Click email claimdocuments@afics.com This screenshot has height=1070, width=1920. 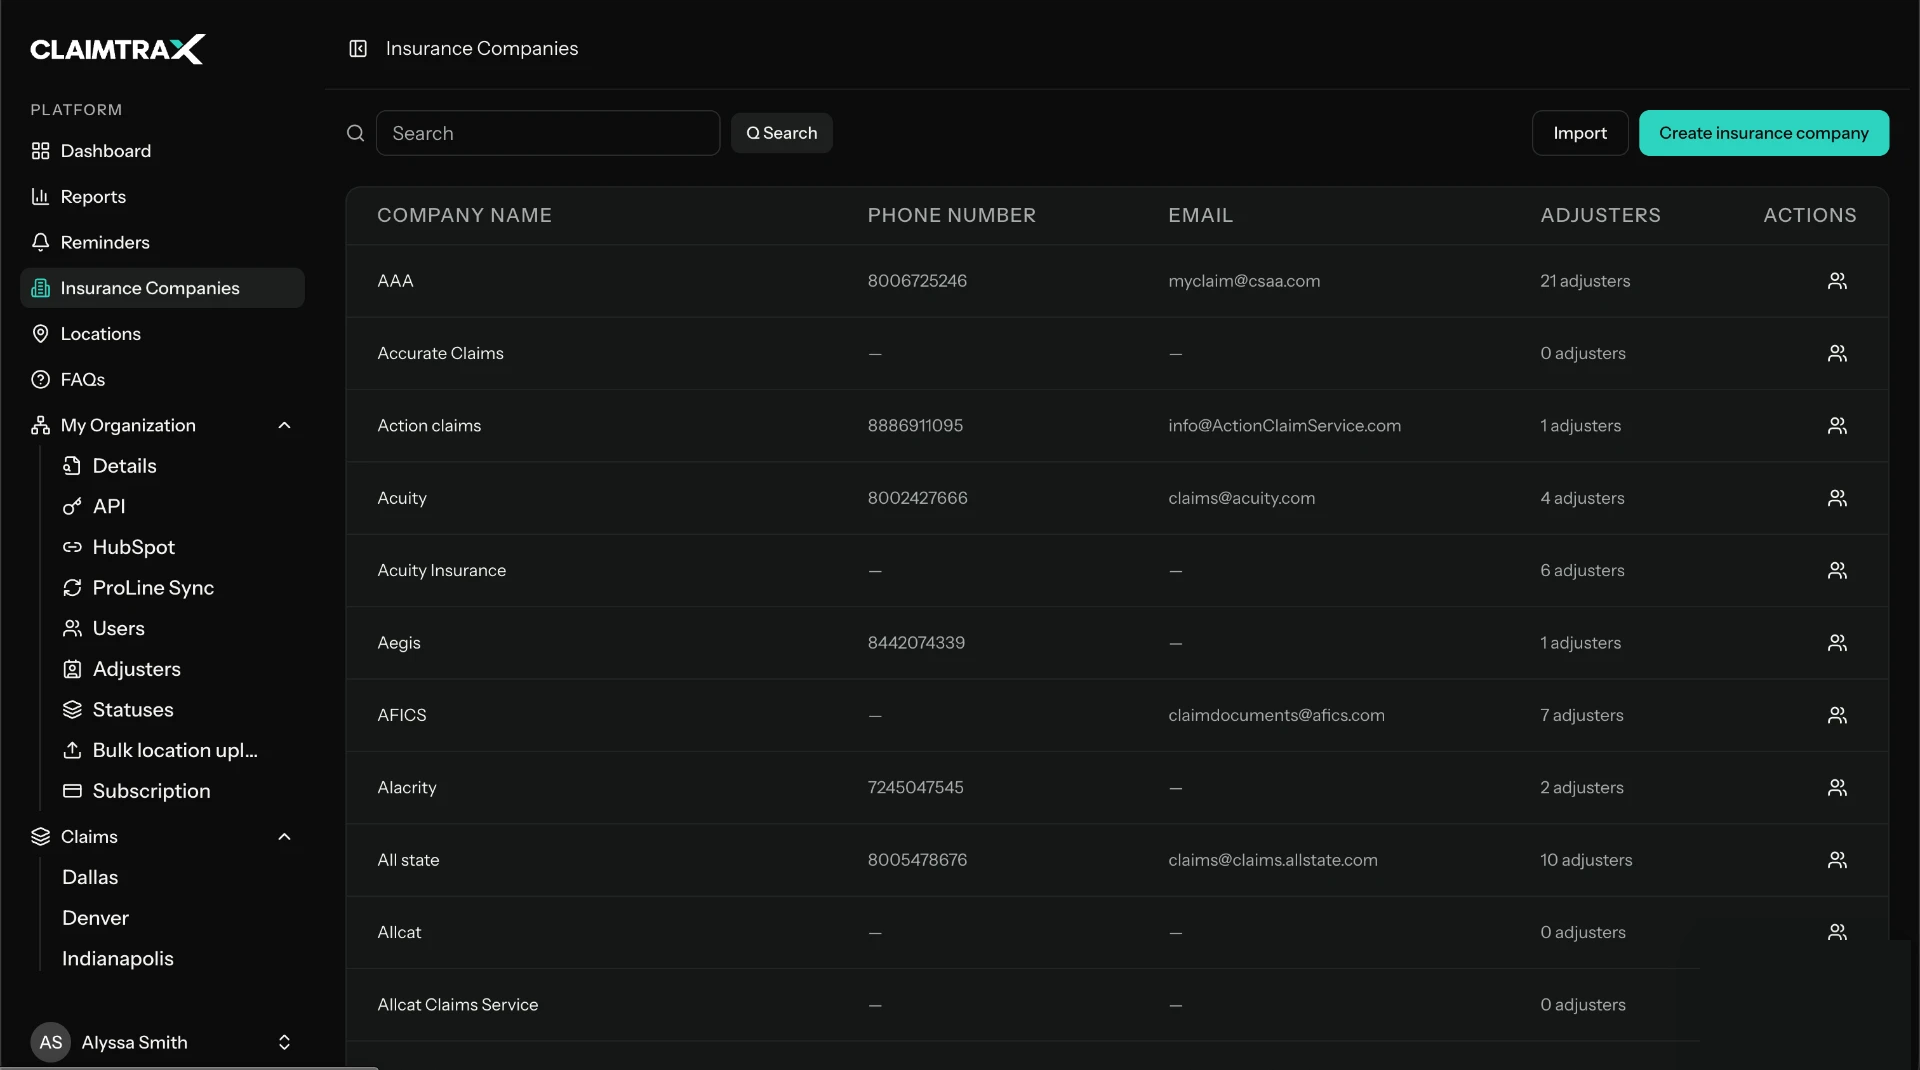click(1276, 716)
